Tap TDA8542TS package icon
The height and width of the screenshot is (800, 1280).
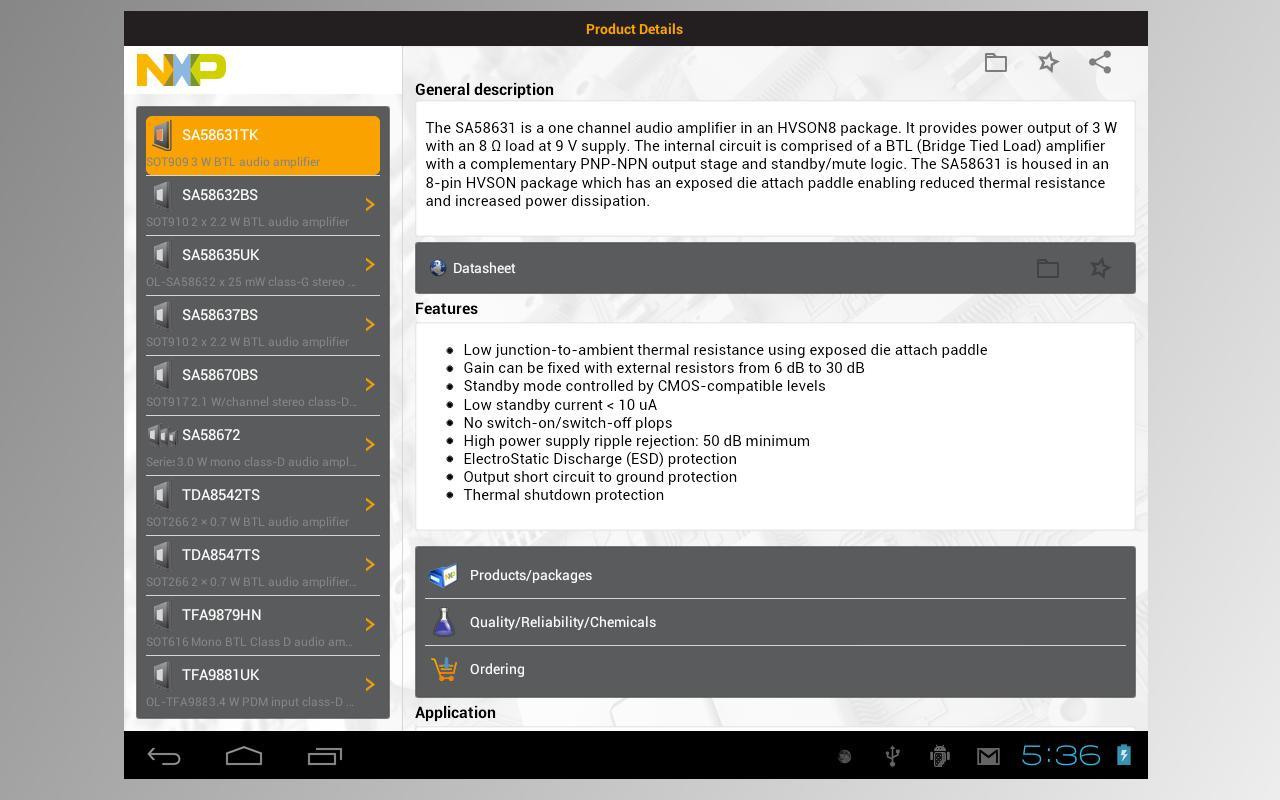pyautogui.click(x=161, y=494)
